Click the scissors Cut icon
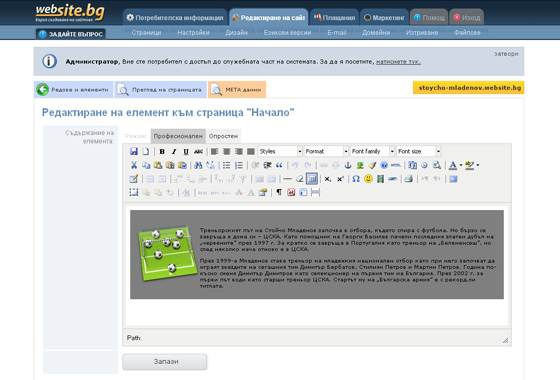Screen dimensions: 560x380 click(134, 165)
